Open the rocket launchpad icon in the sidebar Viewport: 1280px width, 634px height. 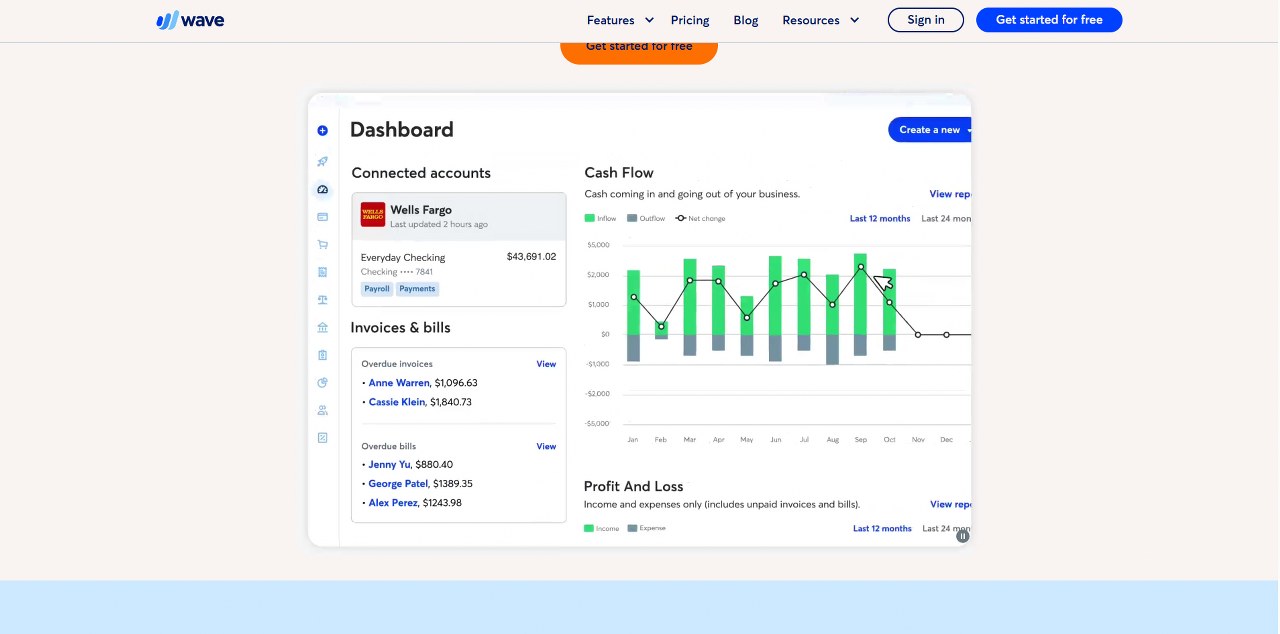click(322, 161)
